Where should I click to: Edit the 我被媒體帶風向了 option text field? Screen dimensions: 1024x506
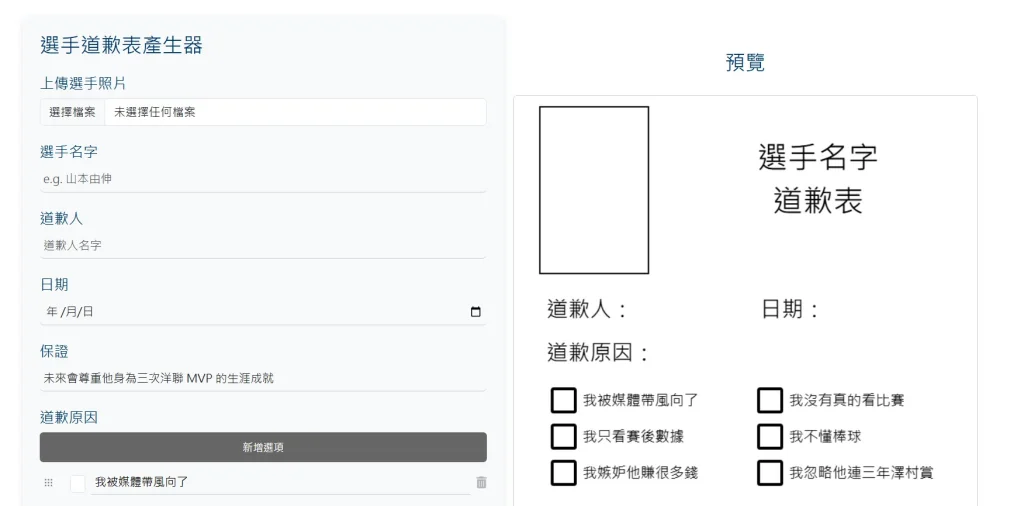[x=280, y=482]
